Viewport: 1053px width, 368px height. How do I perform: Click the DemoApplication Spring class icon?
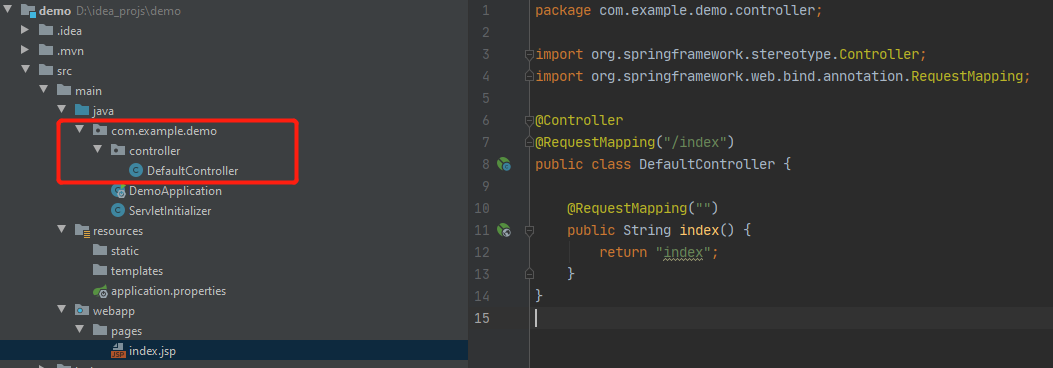(x=118, y=191)
